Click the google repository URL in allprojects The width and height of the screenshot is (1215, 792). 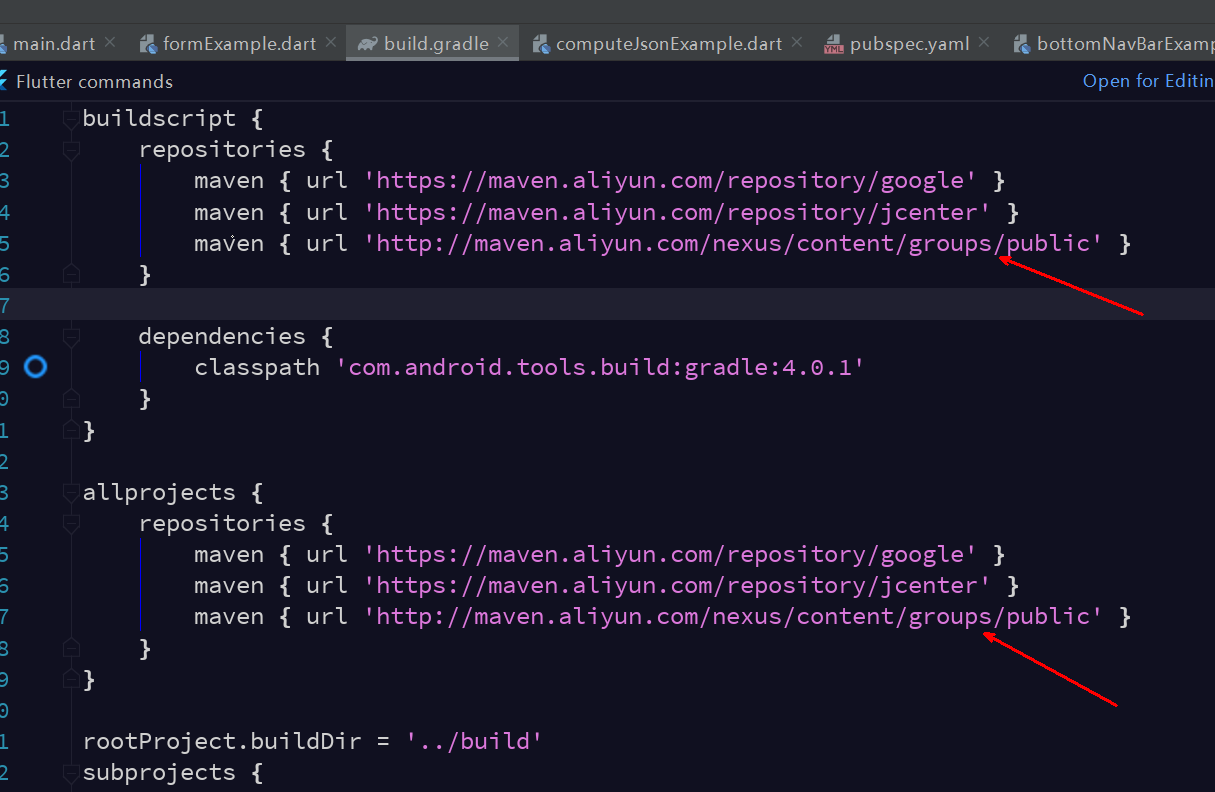click(670, 554)
